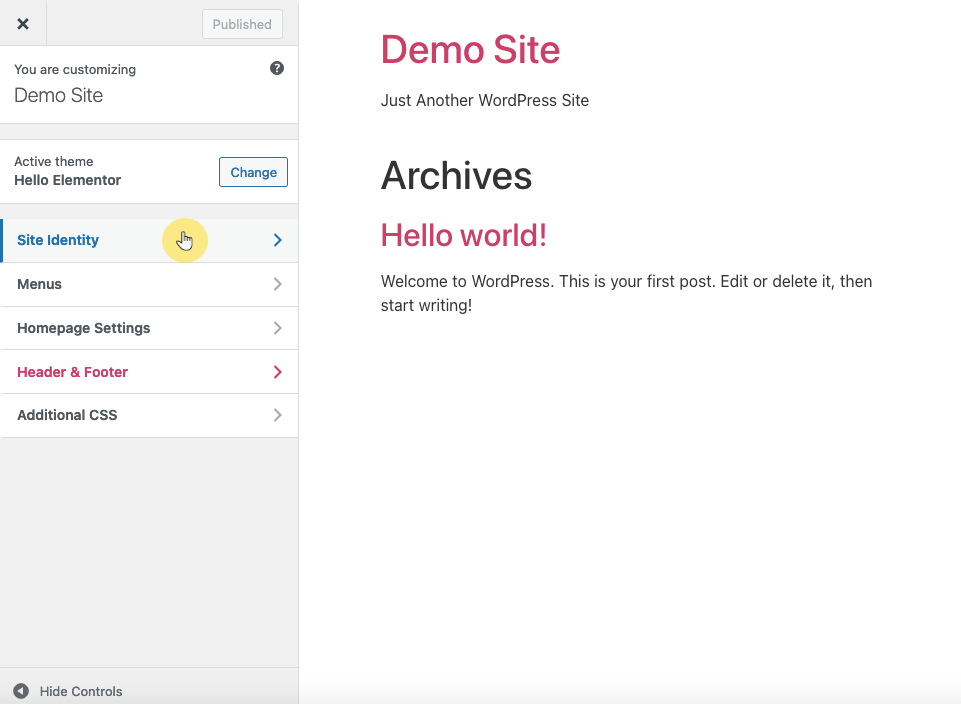
Task: Open the Menus section
Action: click(149, 284)
